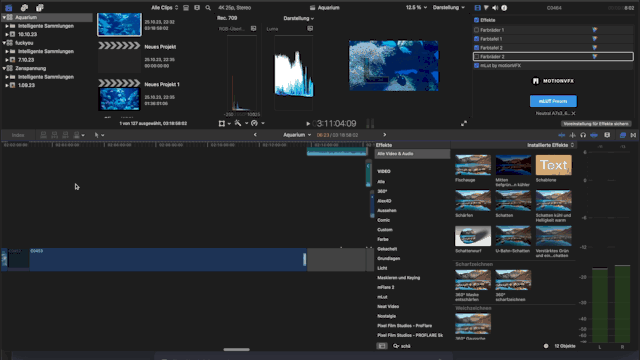640x360 pixels.
Task: Play the viewer with the play button
Action: [x=308, y=124]
